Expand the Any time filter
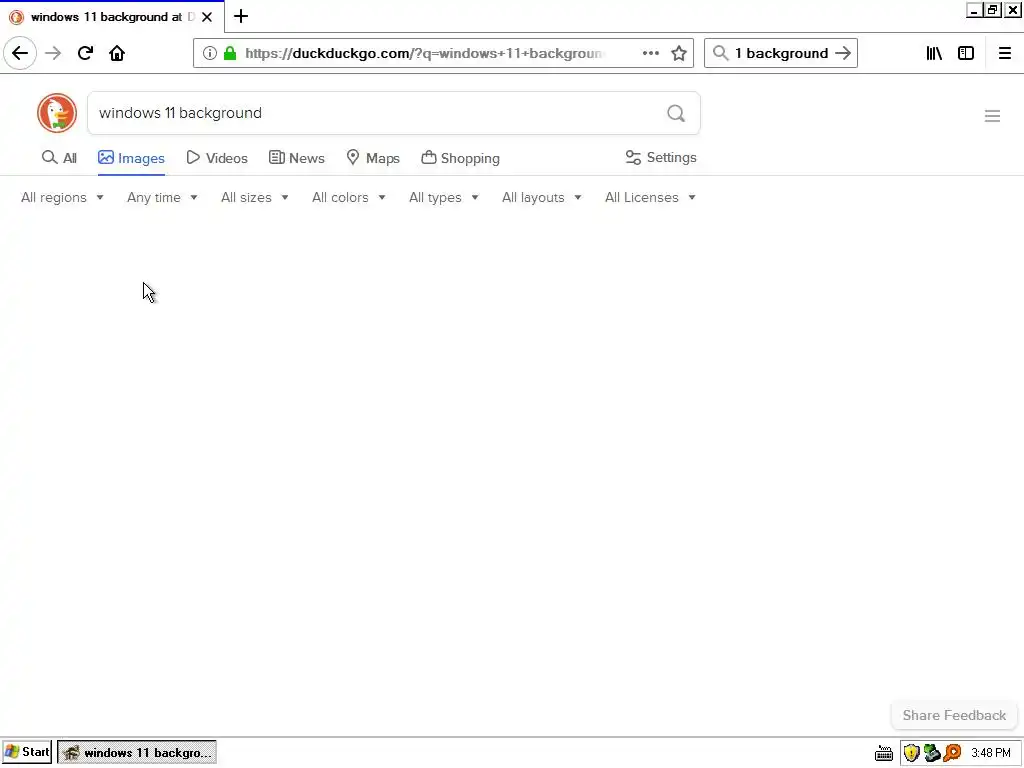Image resolution: width=1024 pixels, height=768 pixels. tap(162, 197)
